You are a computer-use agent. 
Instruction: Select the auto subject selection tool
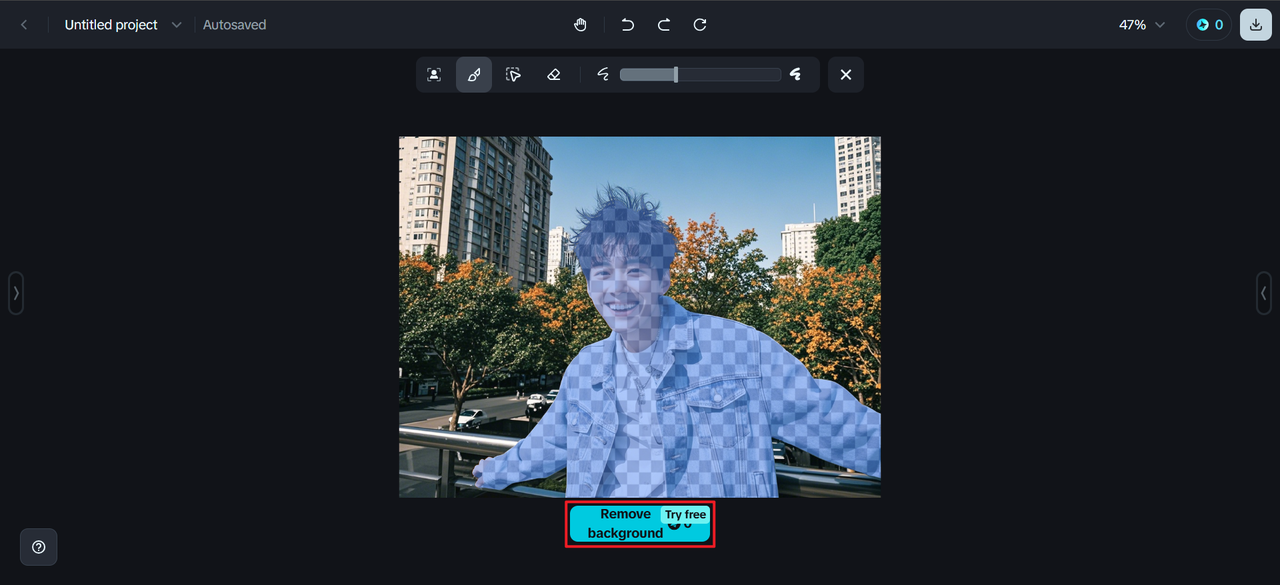click(434, 75)
